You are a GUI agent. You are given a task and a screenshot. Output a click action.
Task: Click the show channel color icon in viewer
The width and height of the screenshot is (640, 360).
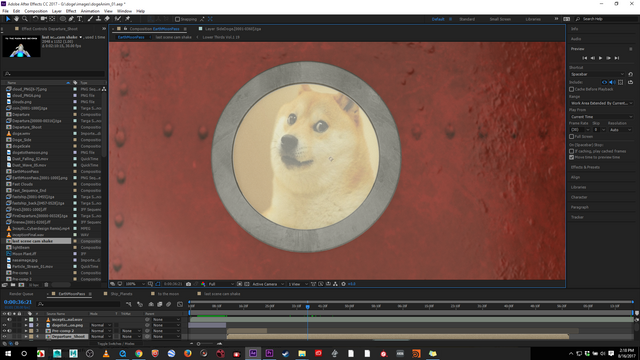point(203,284)
